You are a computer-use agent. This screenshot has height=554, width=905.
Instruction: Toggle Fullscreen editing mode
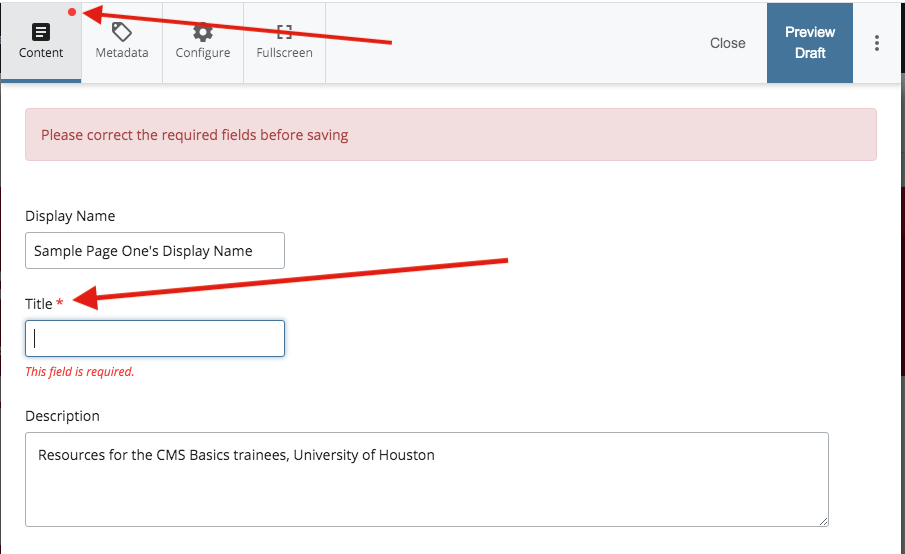[285, 42]
